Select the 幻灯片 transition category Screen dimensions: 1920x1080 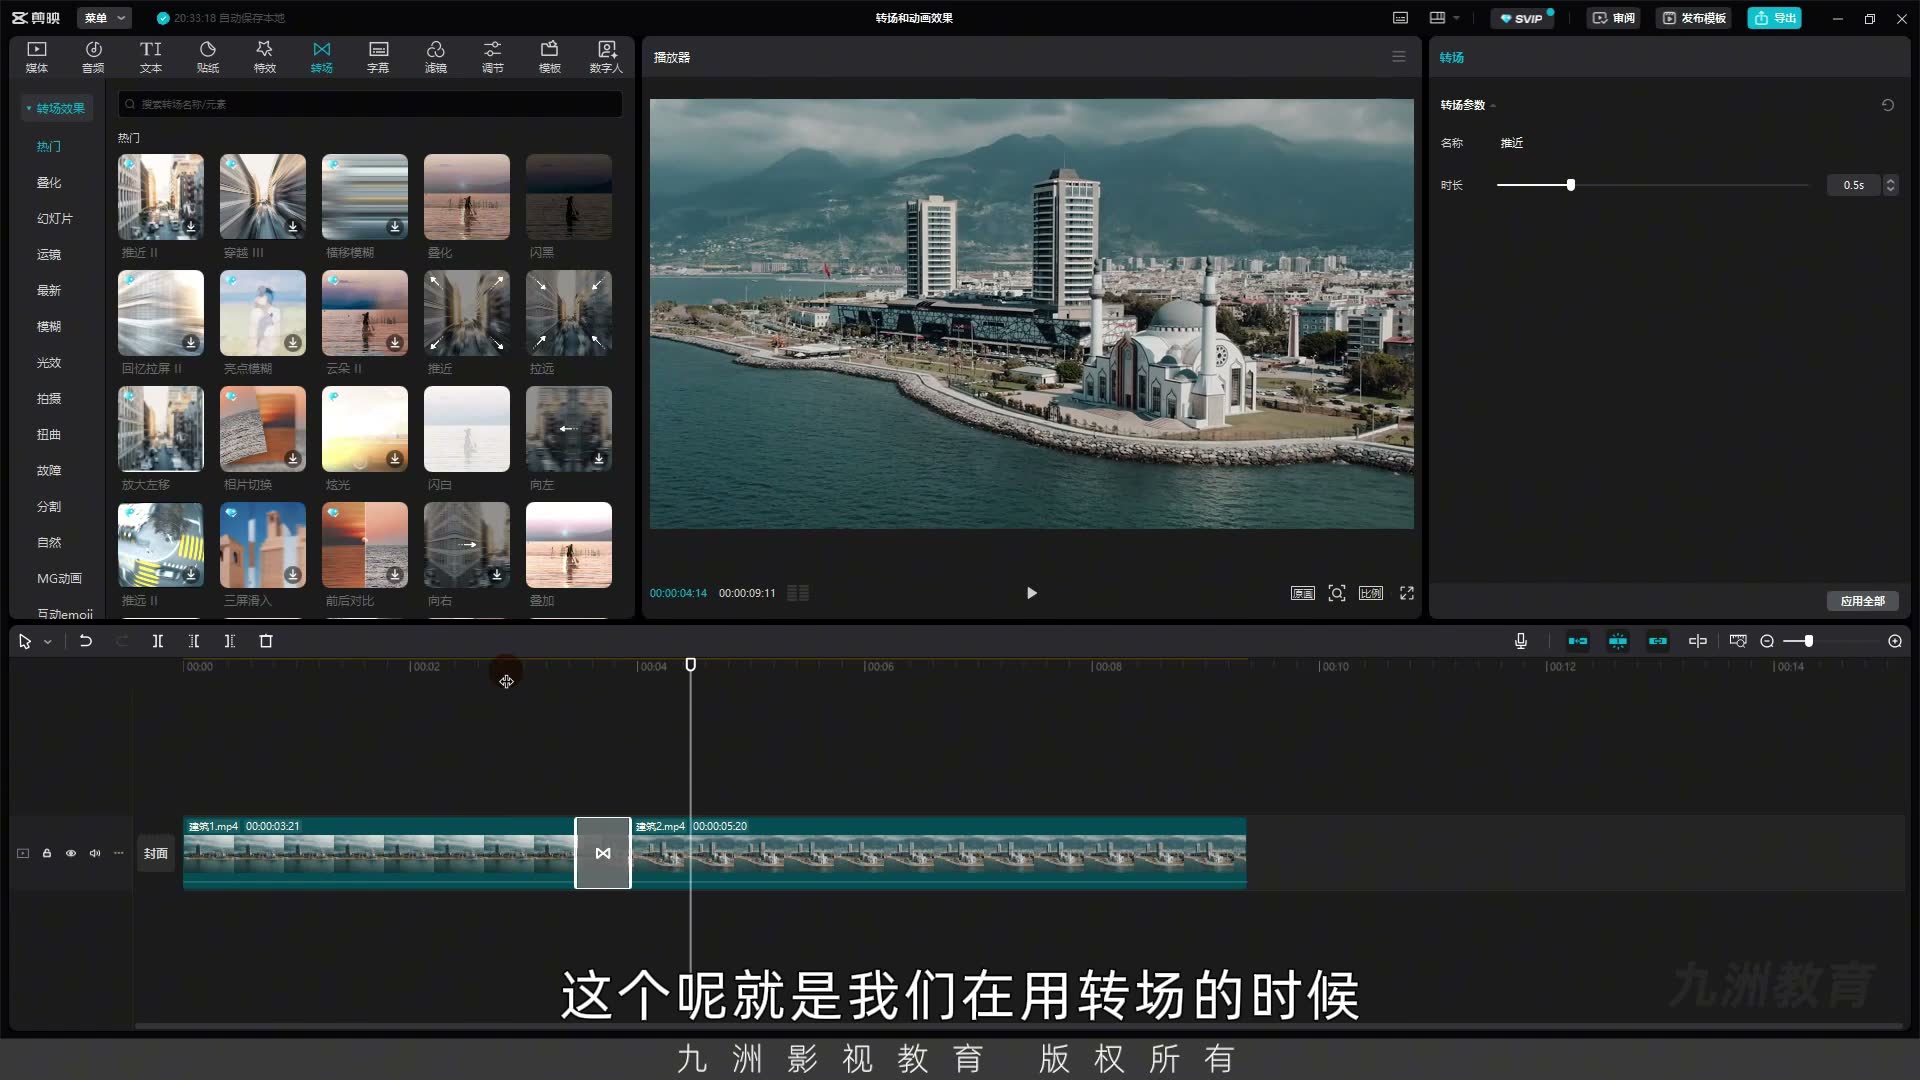coord(55,218)
